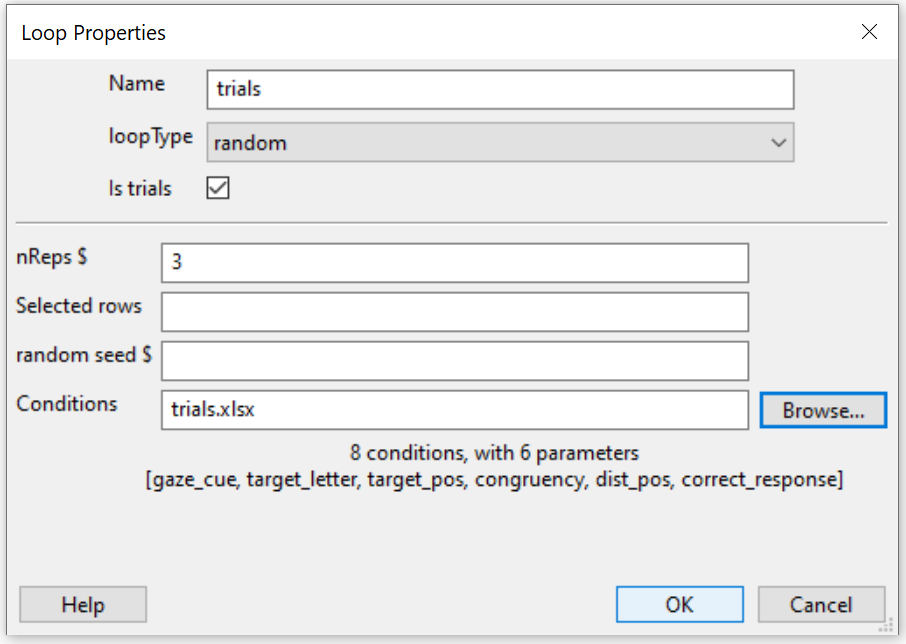Screen dimensions: 906x644
Task: Toggle the Is trials checkbox
Action: [218, 188]
